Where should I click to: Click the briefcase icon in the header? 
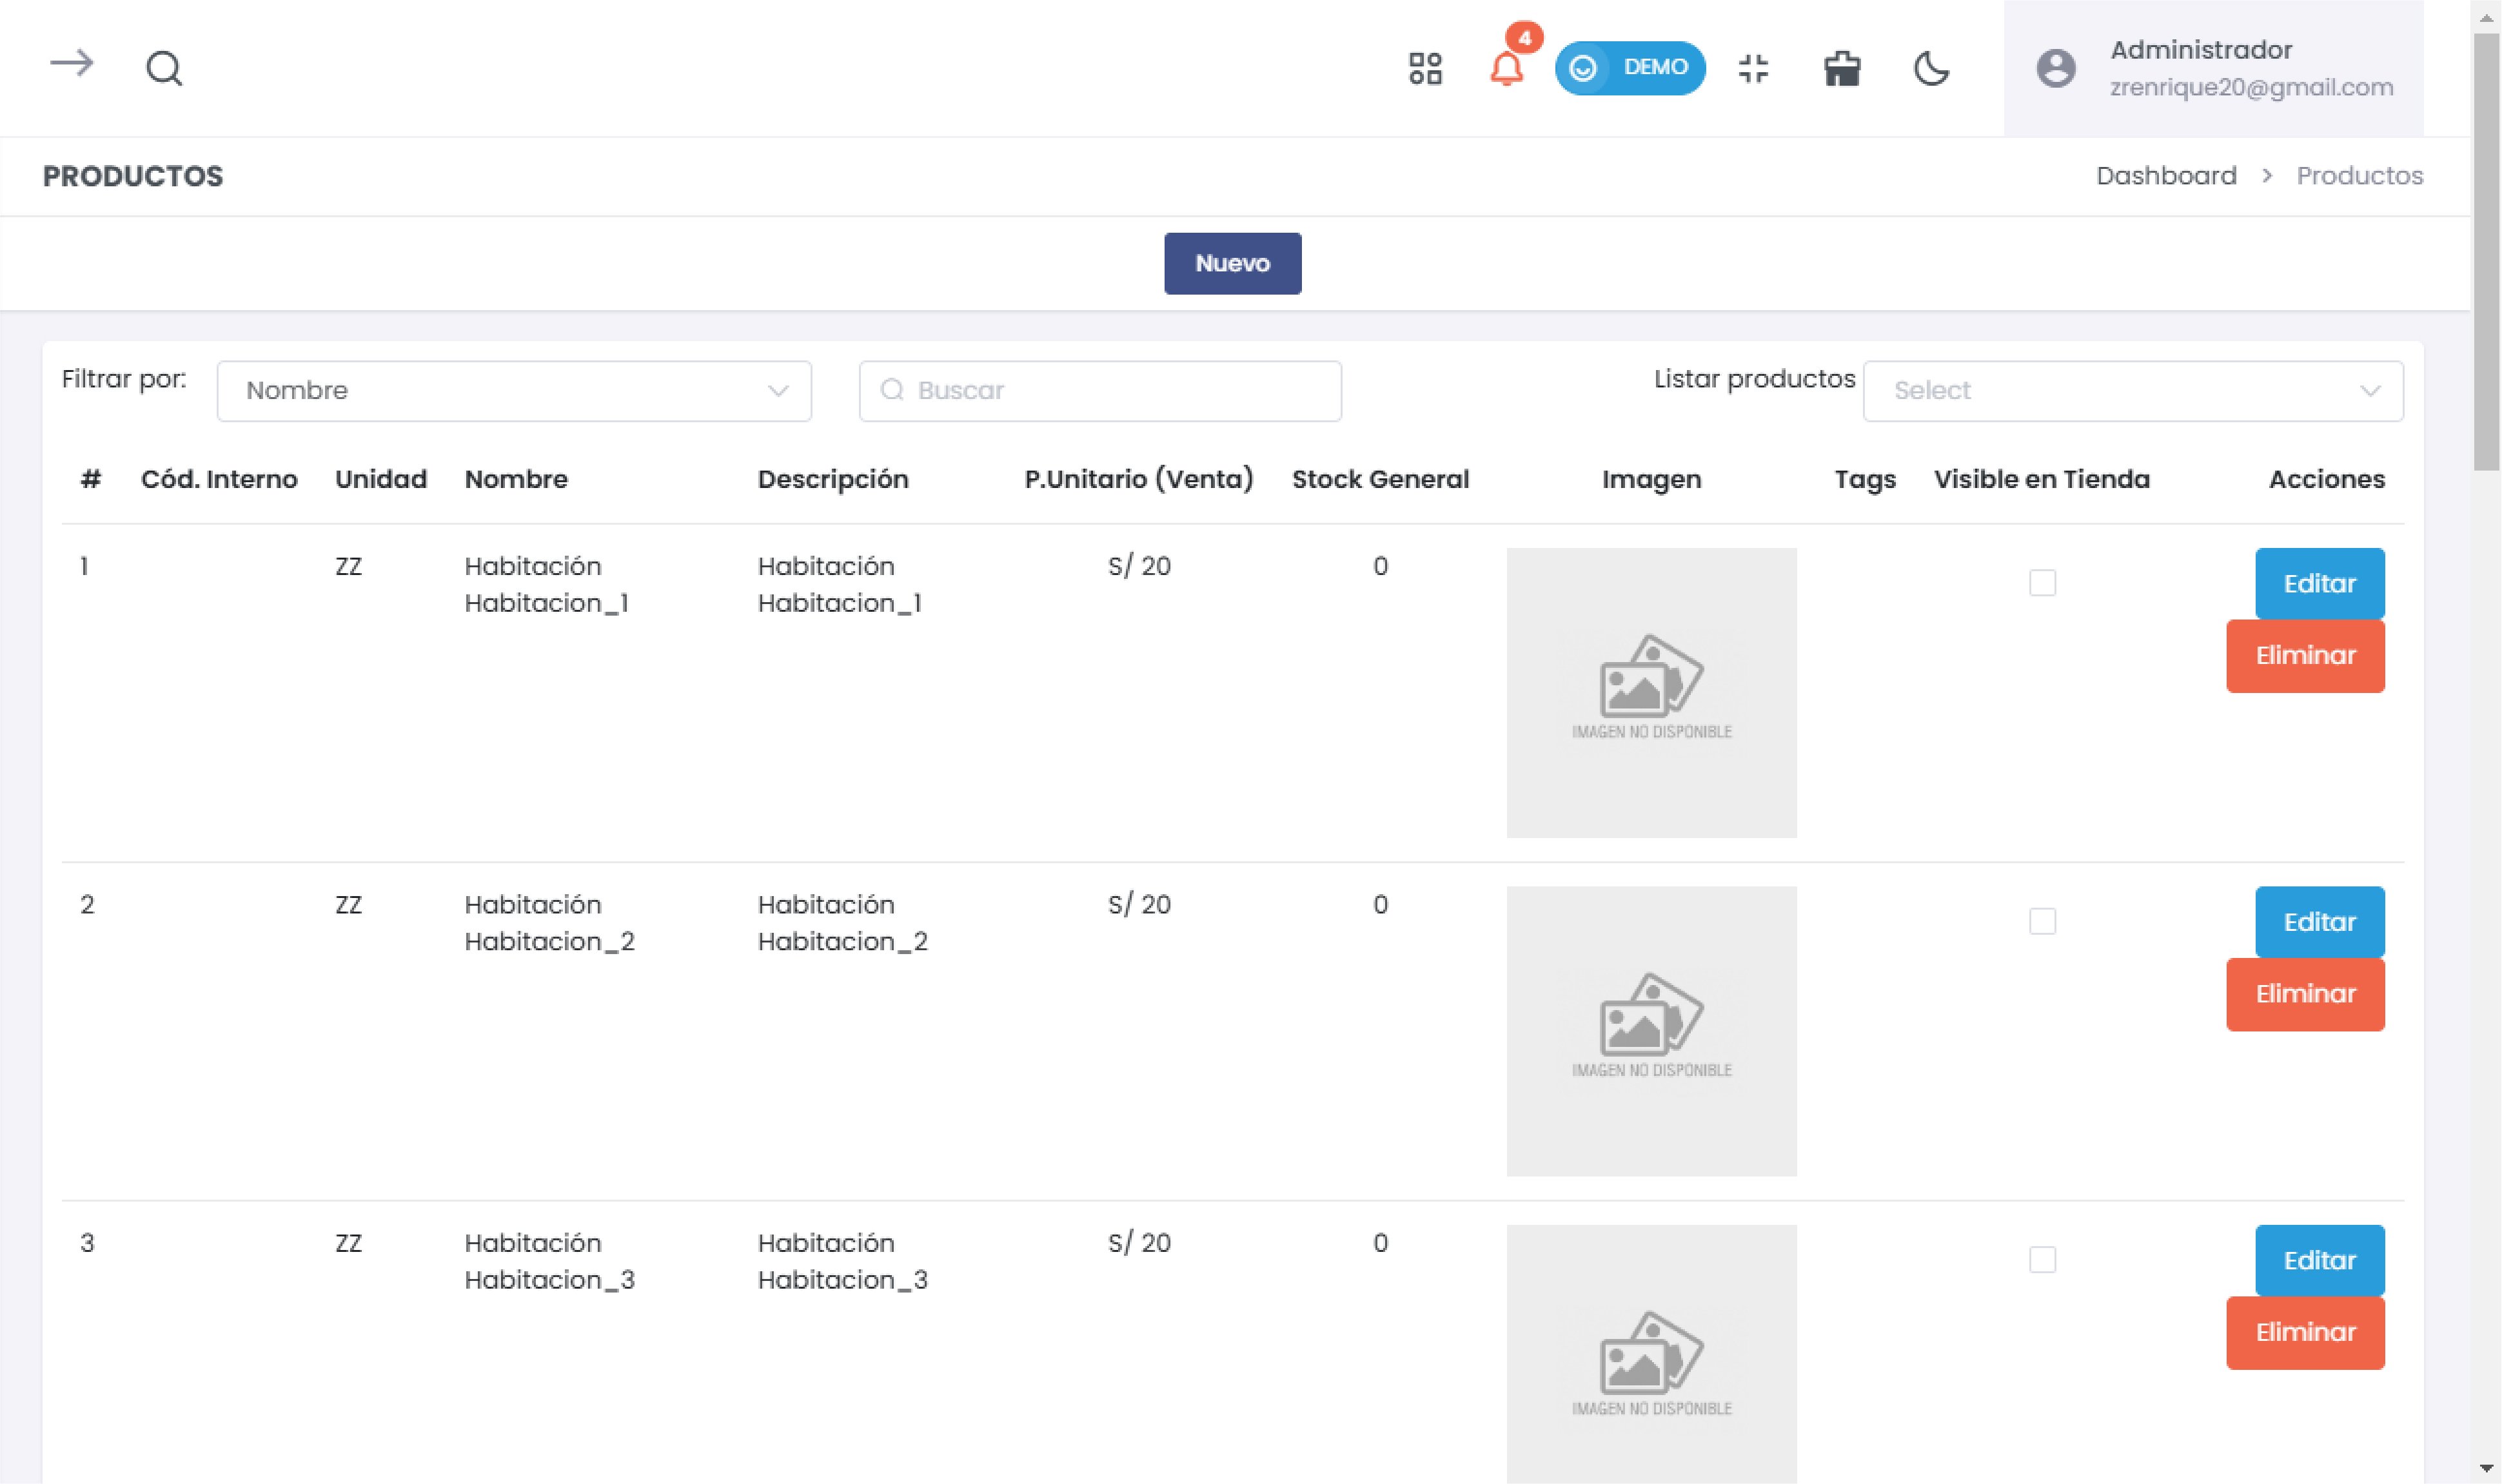pyautogui.click(x=1841, y=68)
